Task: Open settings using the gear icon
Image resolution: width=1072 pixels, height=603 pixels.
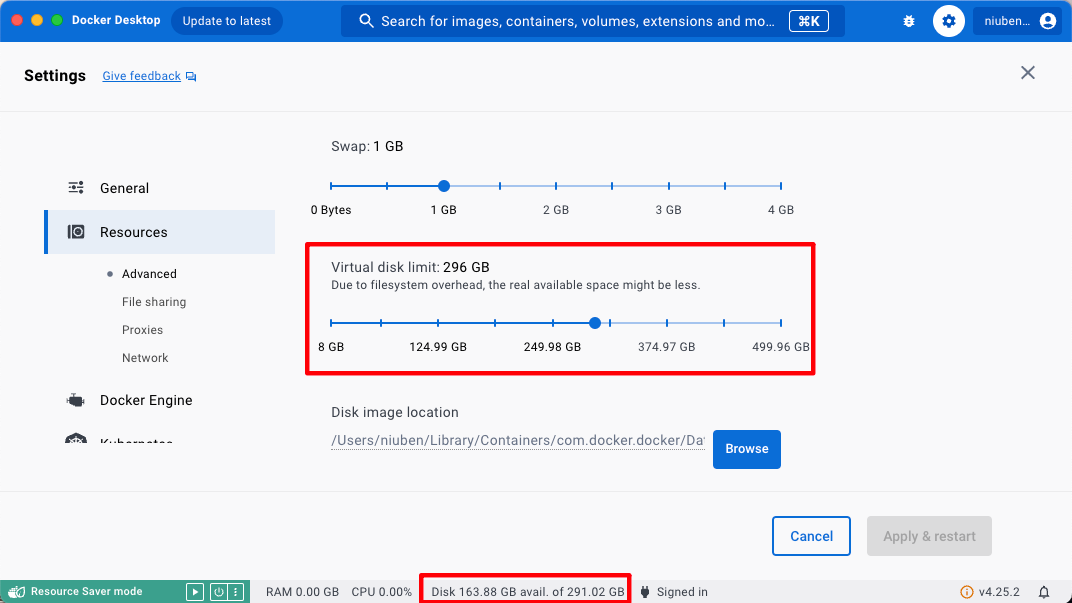Action: click(948, 20)
